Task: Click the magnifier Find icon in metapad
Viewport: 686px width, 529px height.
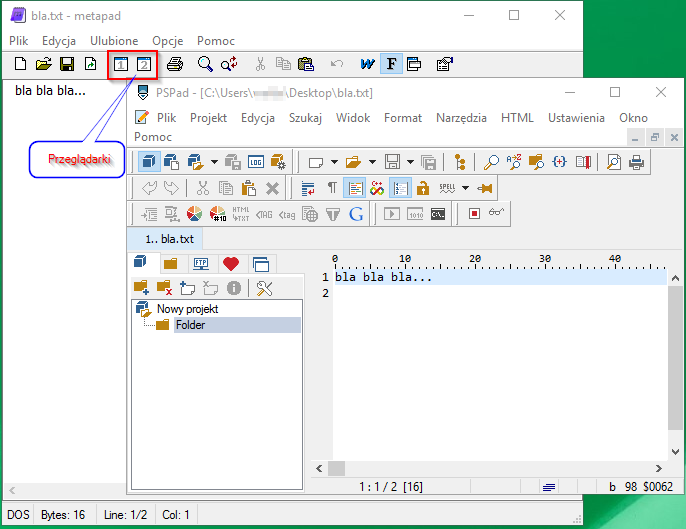Action: point(204,64)
